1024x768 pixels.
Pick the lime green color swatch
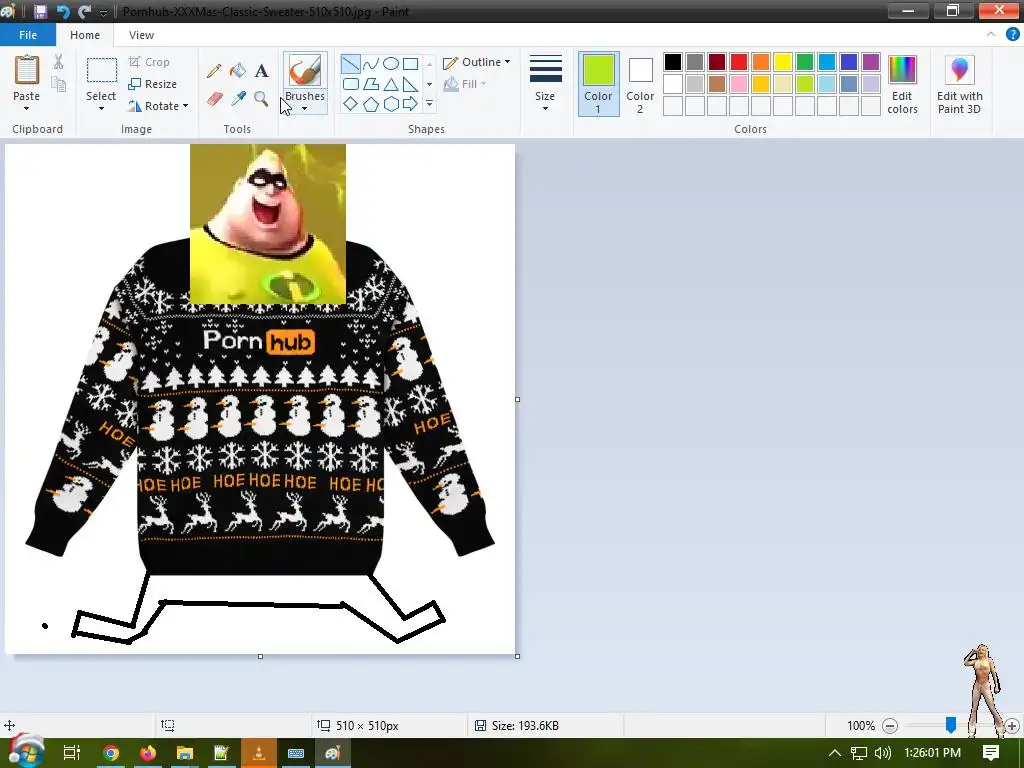(805, 84)
